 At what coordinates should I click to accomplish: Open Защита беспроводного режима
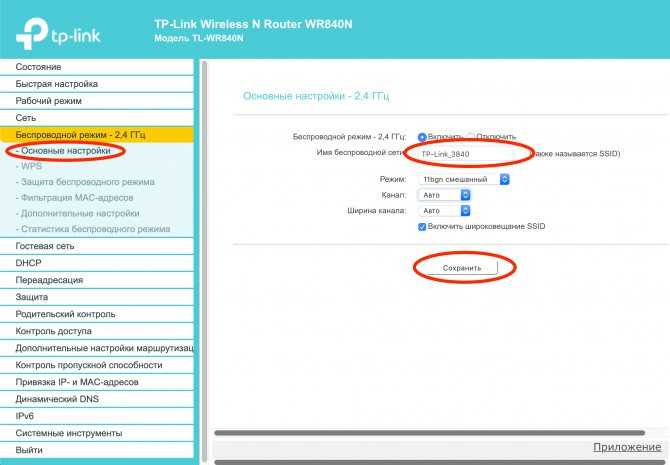(x=85, y=182)
